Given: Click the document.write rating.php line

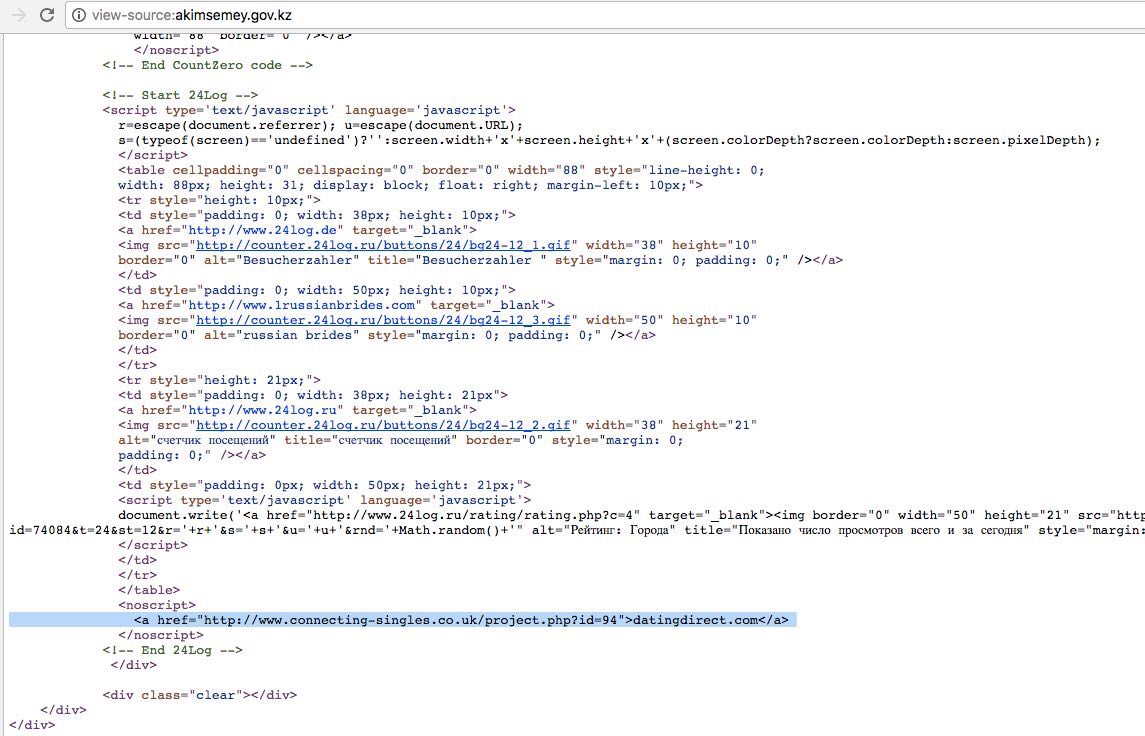Looking at the screenshot, I should 631,515.
